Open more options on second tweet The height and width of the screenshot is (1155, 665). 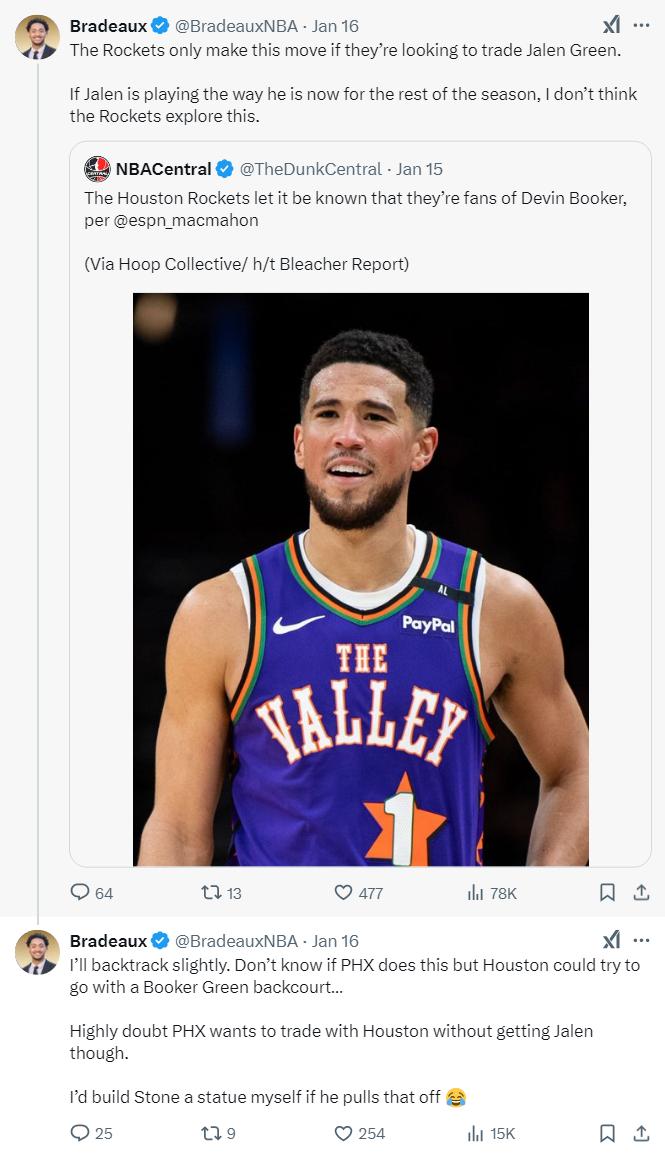(642, 940)
